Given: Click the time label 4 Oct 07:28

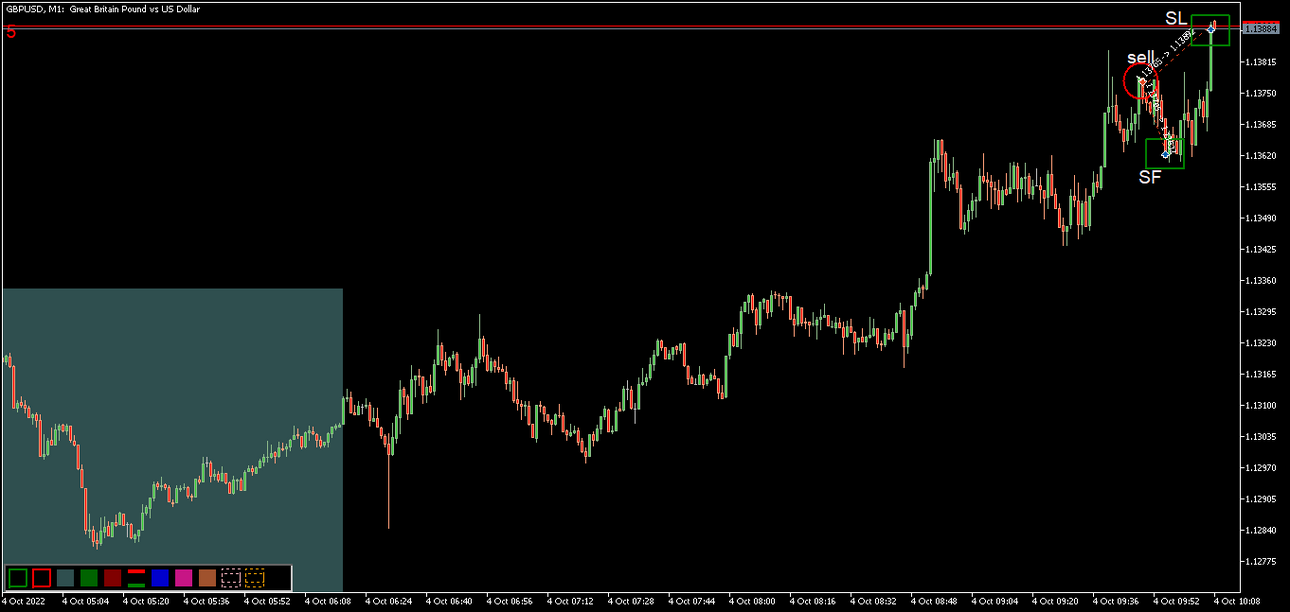Looking at the screenshot, I should 631,602.
